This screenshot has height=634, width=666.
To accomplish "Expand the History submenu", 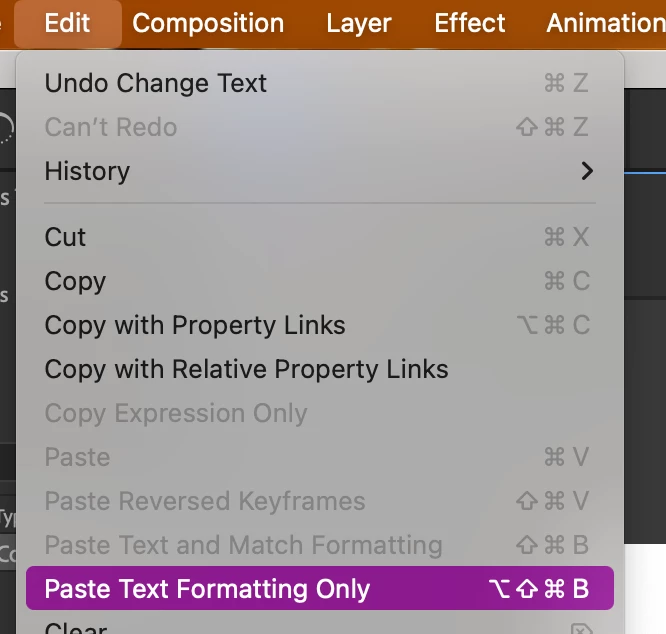I will (320, 171).
